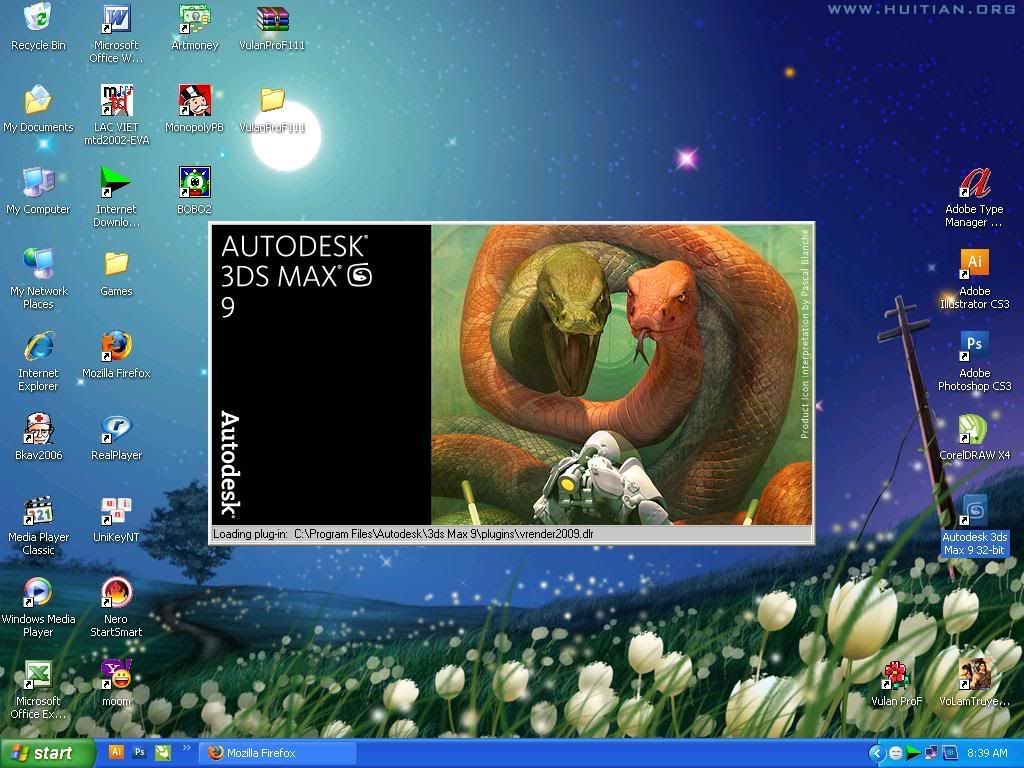Select the MonopolyPB desktop shortcut
1024x768 pixels.
pyautogui.click(x=195, y=109)
